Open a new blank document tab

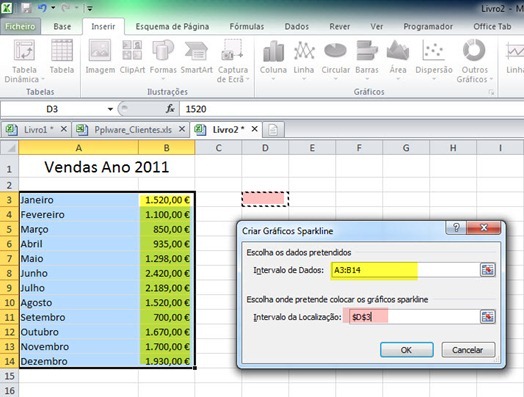[x=273, y=130]
